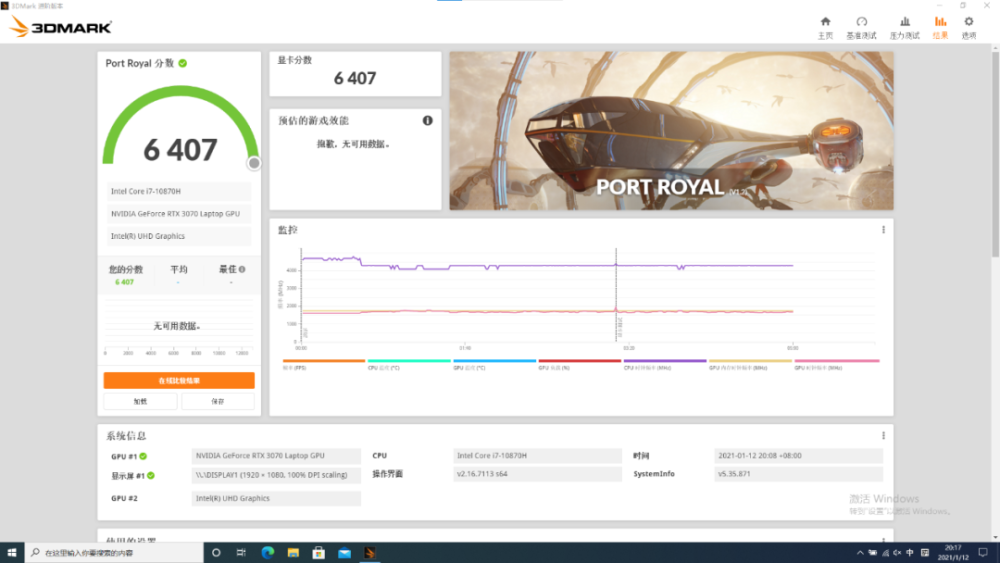The width and height of the screenshot is (1000, 563).
Task: Click the orange compare results online button
Action: [179, 381]
